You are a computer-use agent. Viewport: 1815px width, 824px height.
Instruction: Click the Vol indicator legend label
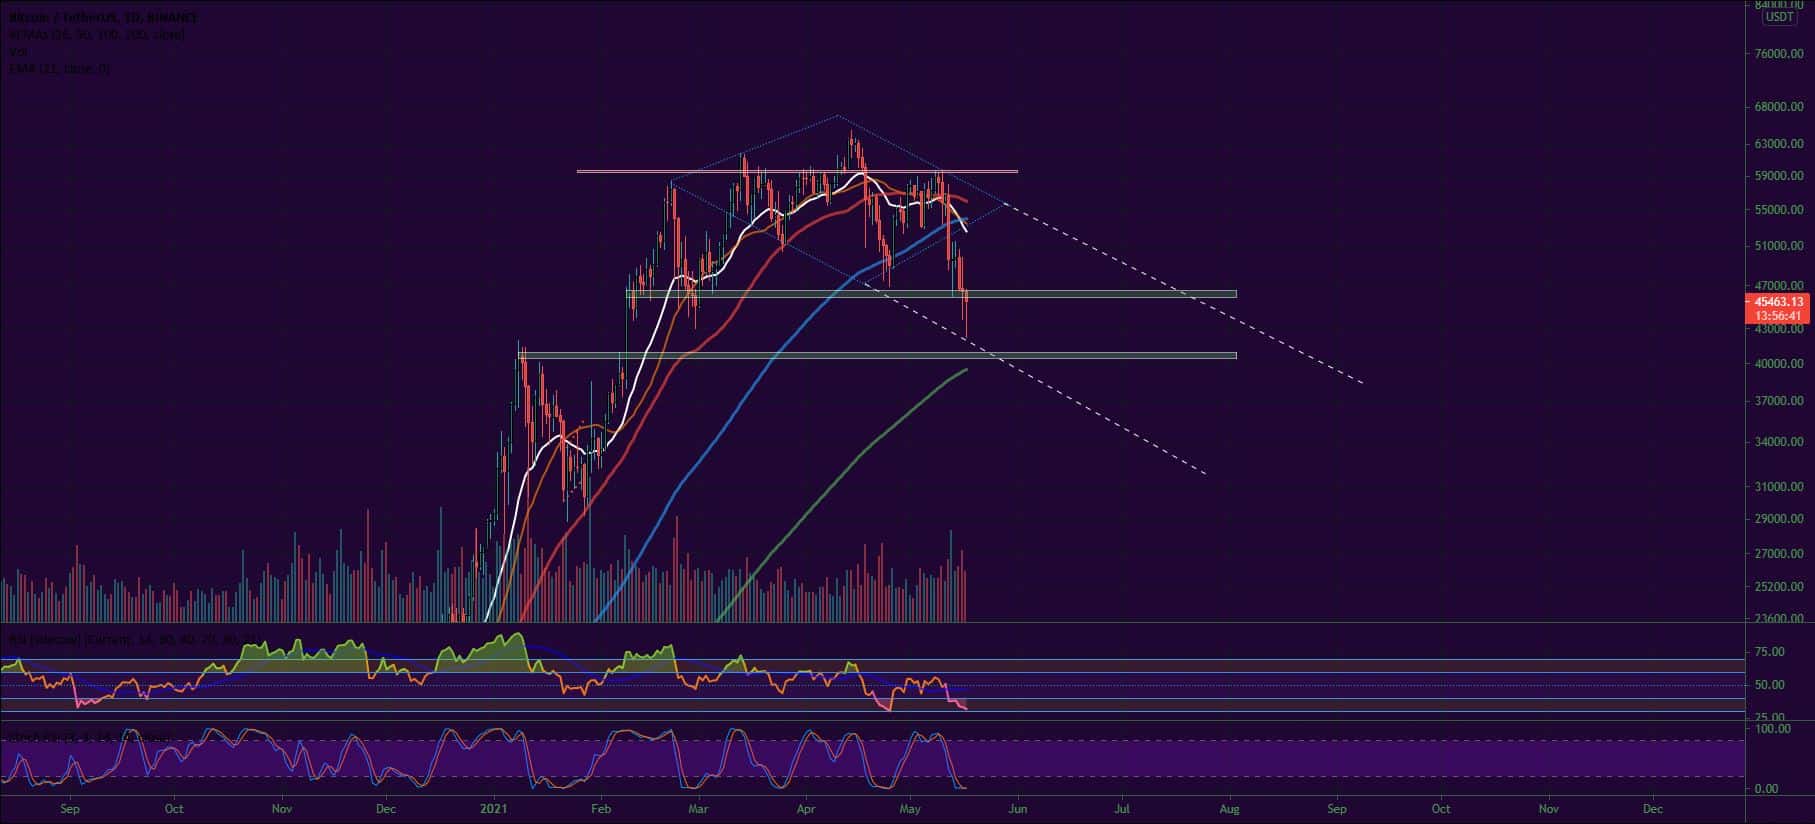click(16, 52)
